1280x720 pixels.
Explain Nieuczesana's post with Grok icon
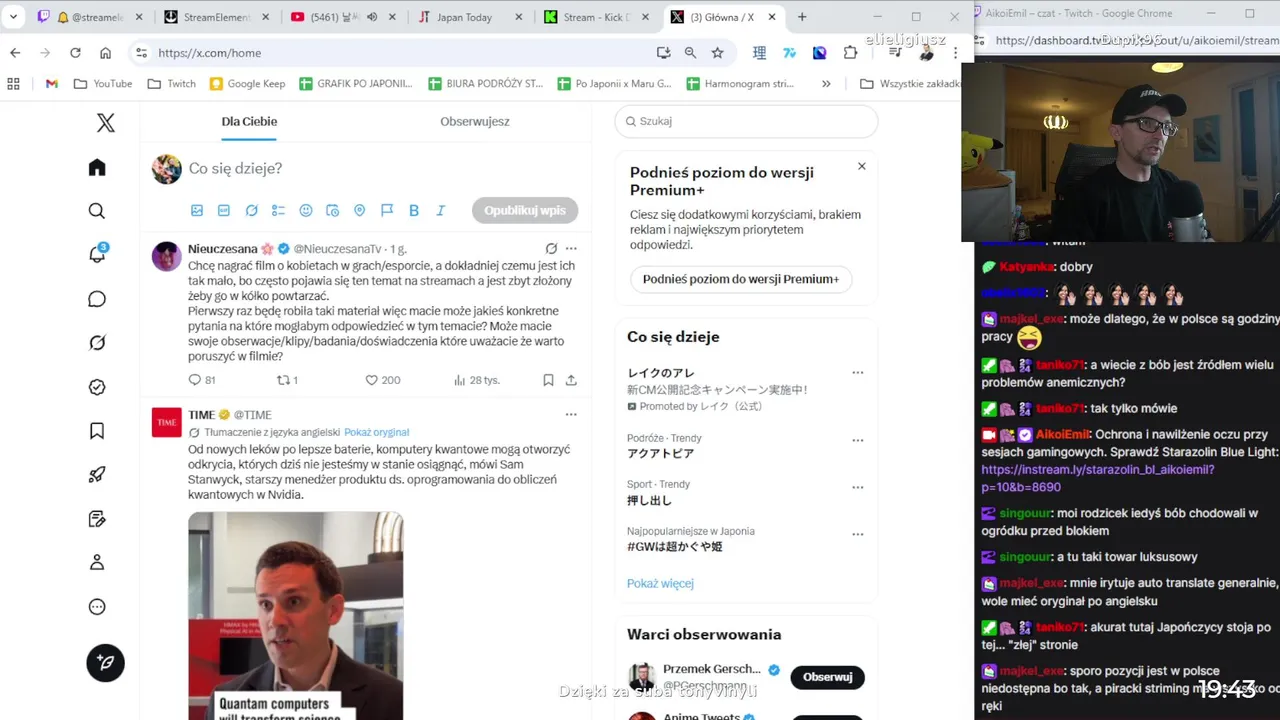coord(551,249)
